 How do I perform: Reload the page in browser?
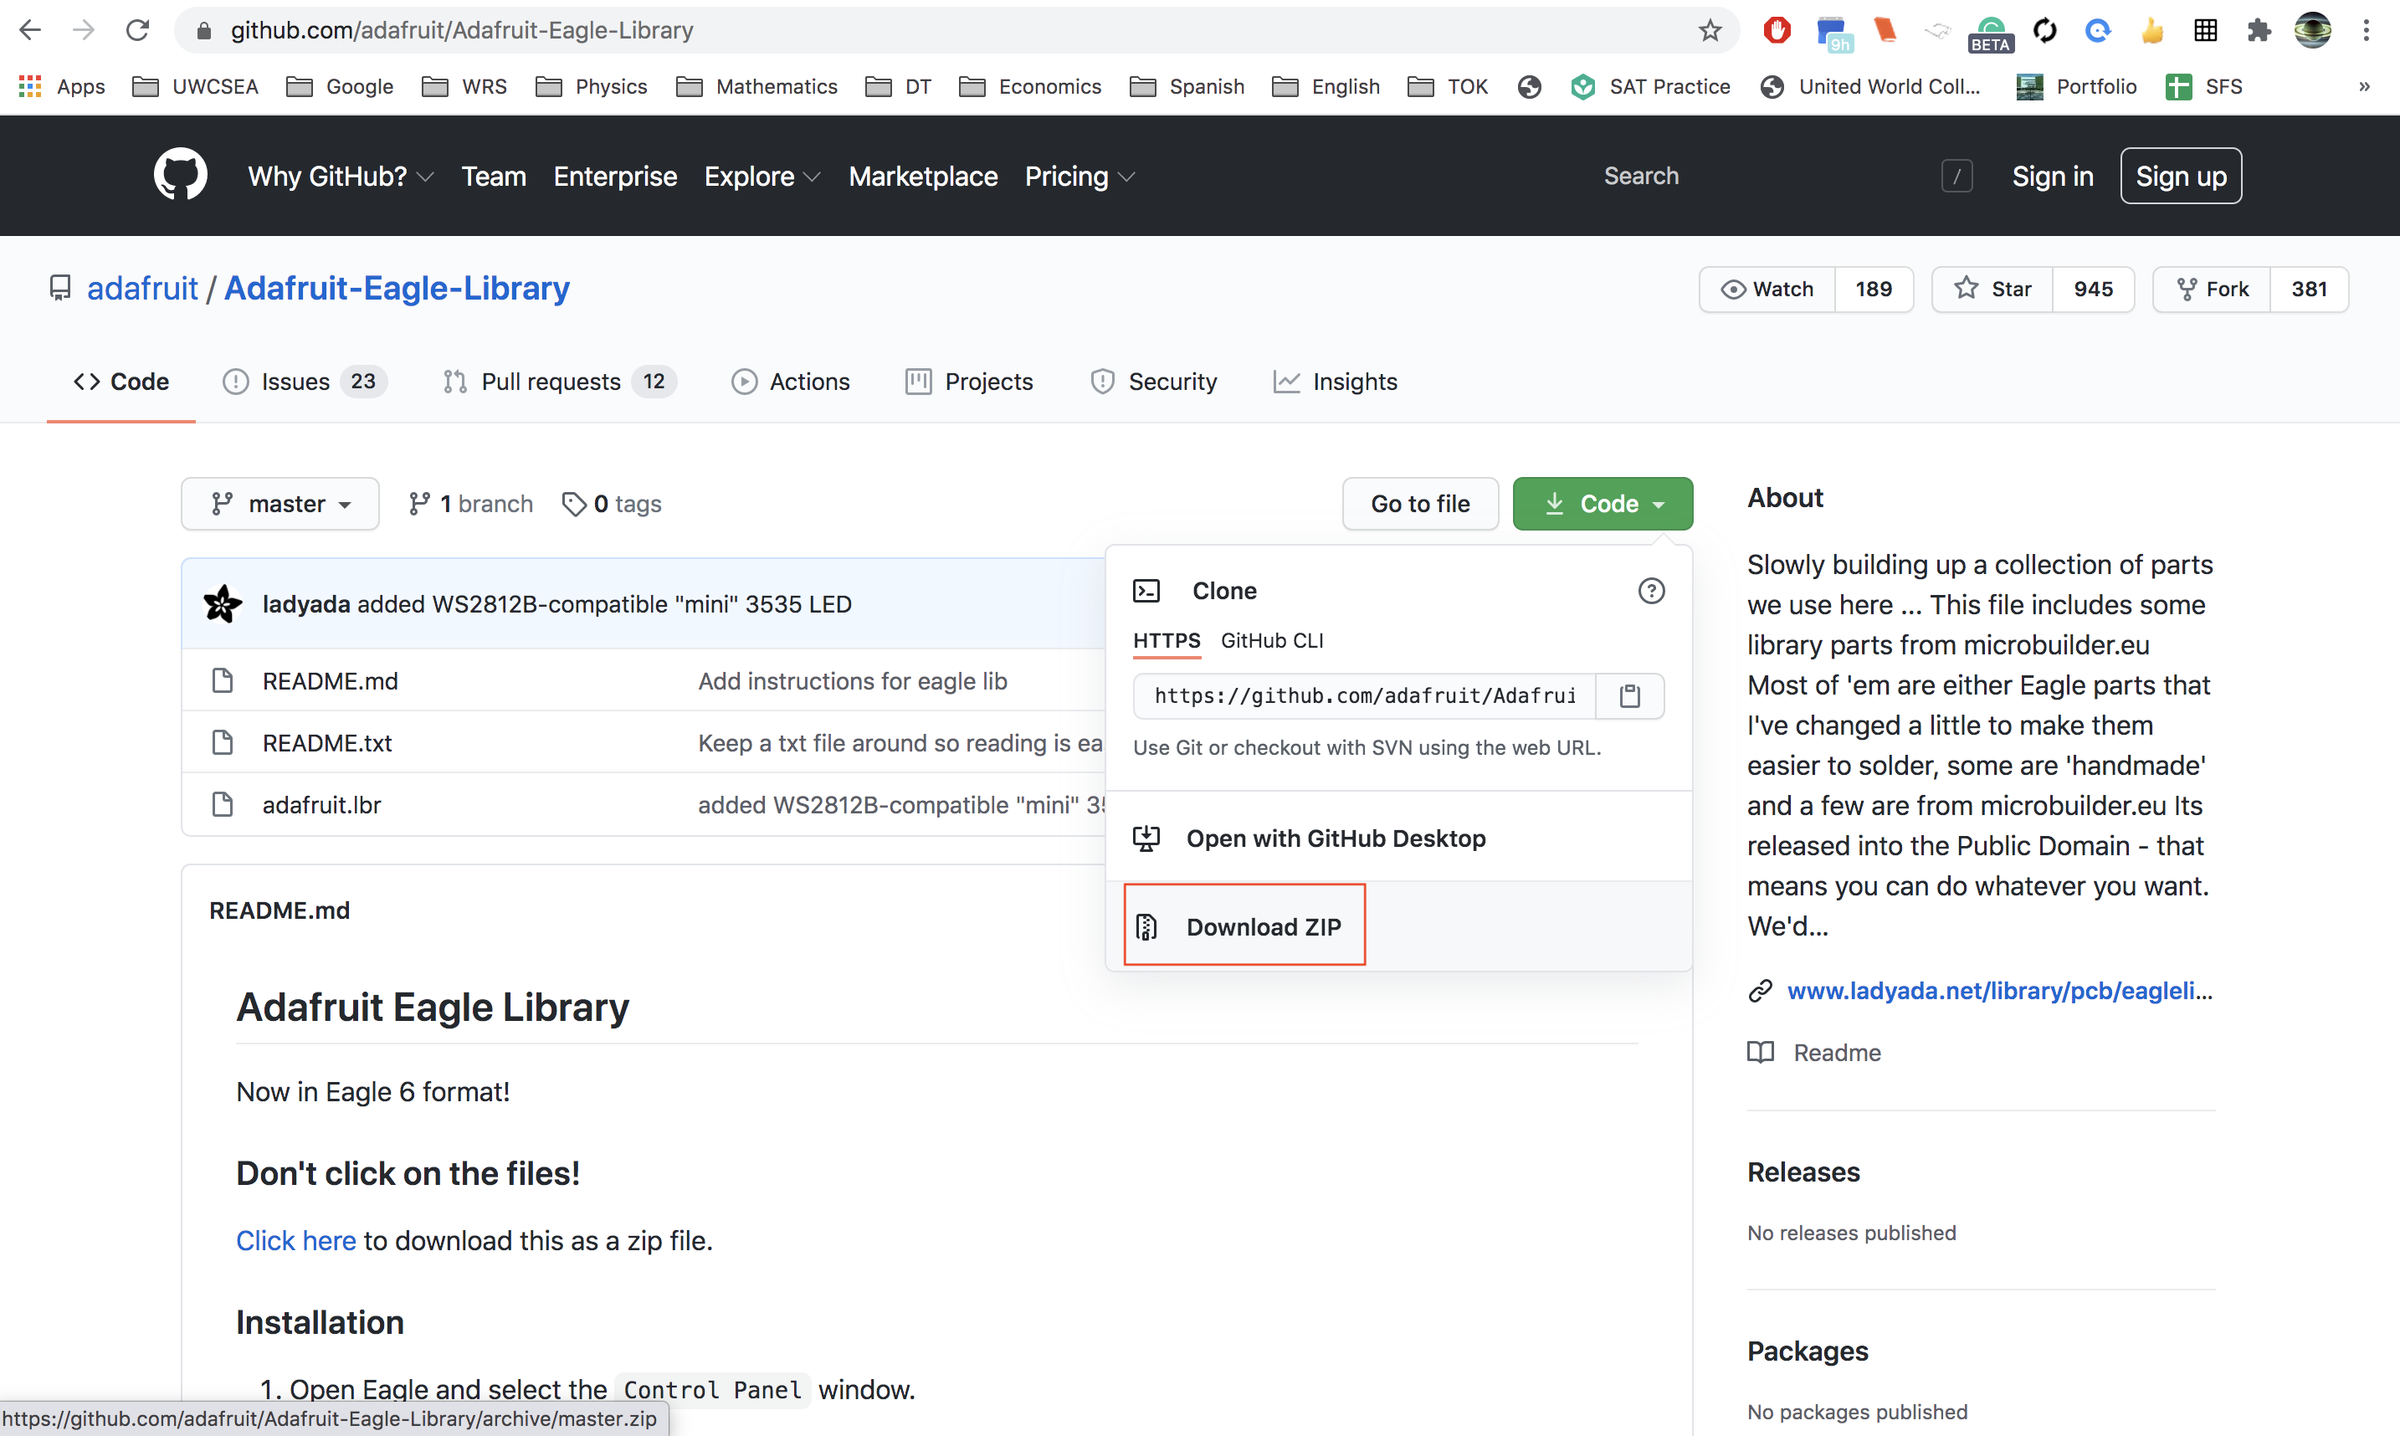137,30
